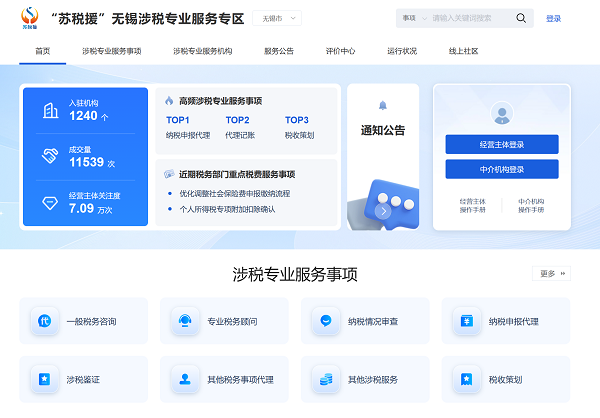Click the 税收策划 icon

[x=467, y=379]
